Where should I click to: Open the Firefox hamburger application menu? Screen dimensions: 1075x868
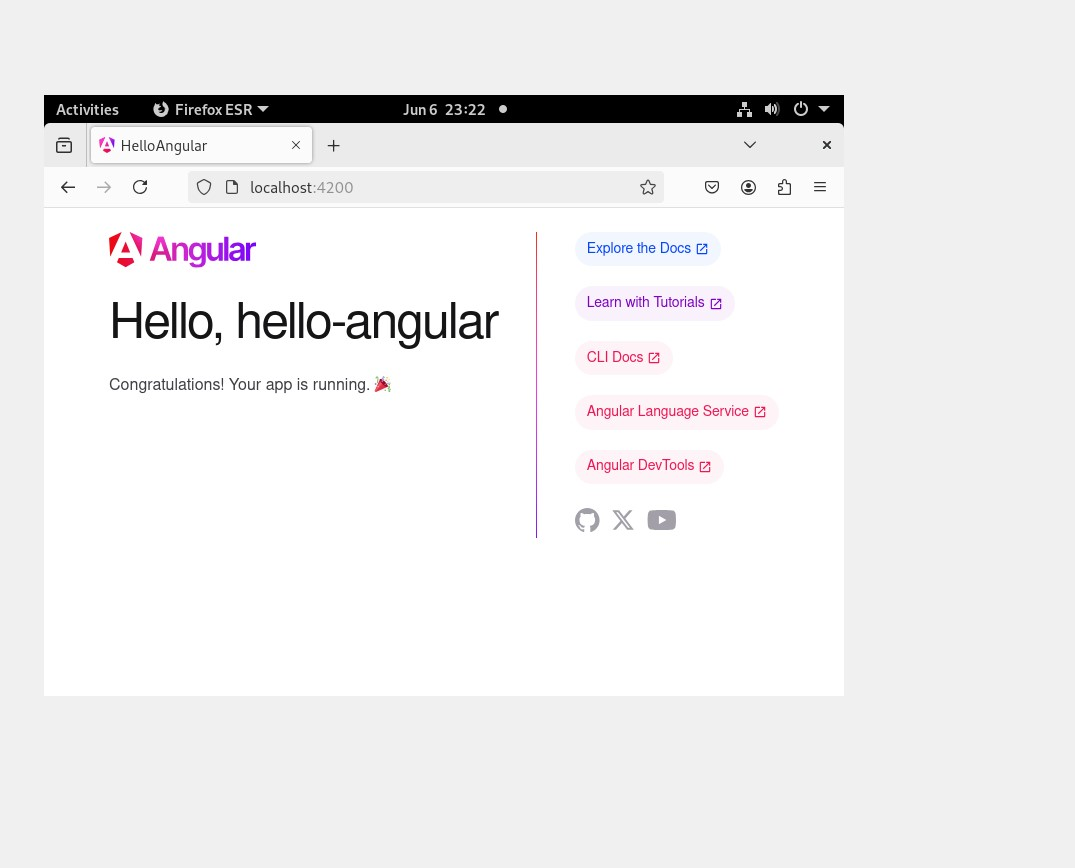click(820, 187)
